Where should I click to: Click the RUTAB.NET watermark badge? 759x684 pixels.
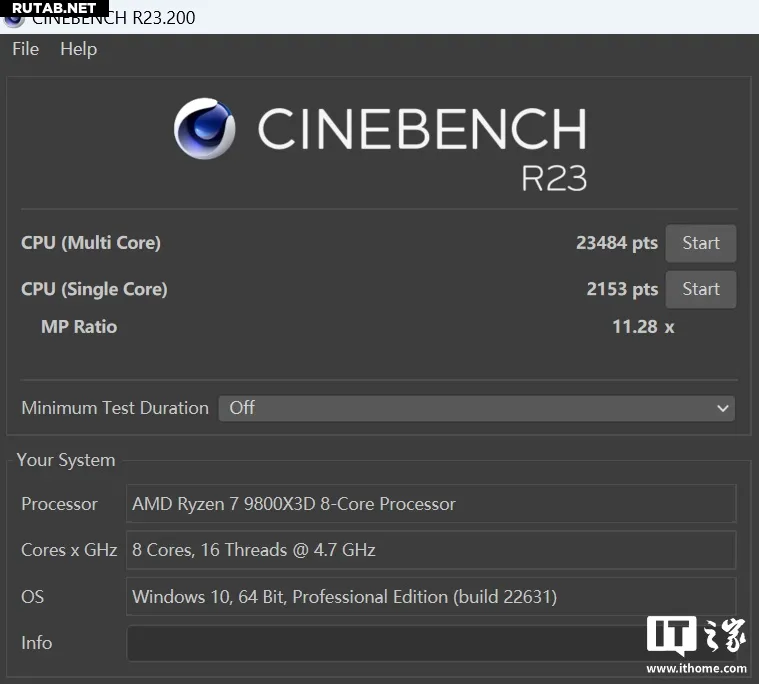tap(54, 8)
